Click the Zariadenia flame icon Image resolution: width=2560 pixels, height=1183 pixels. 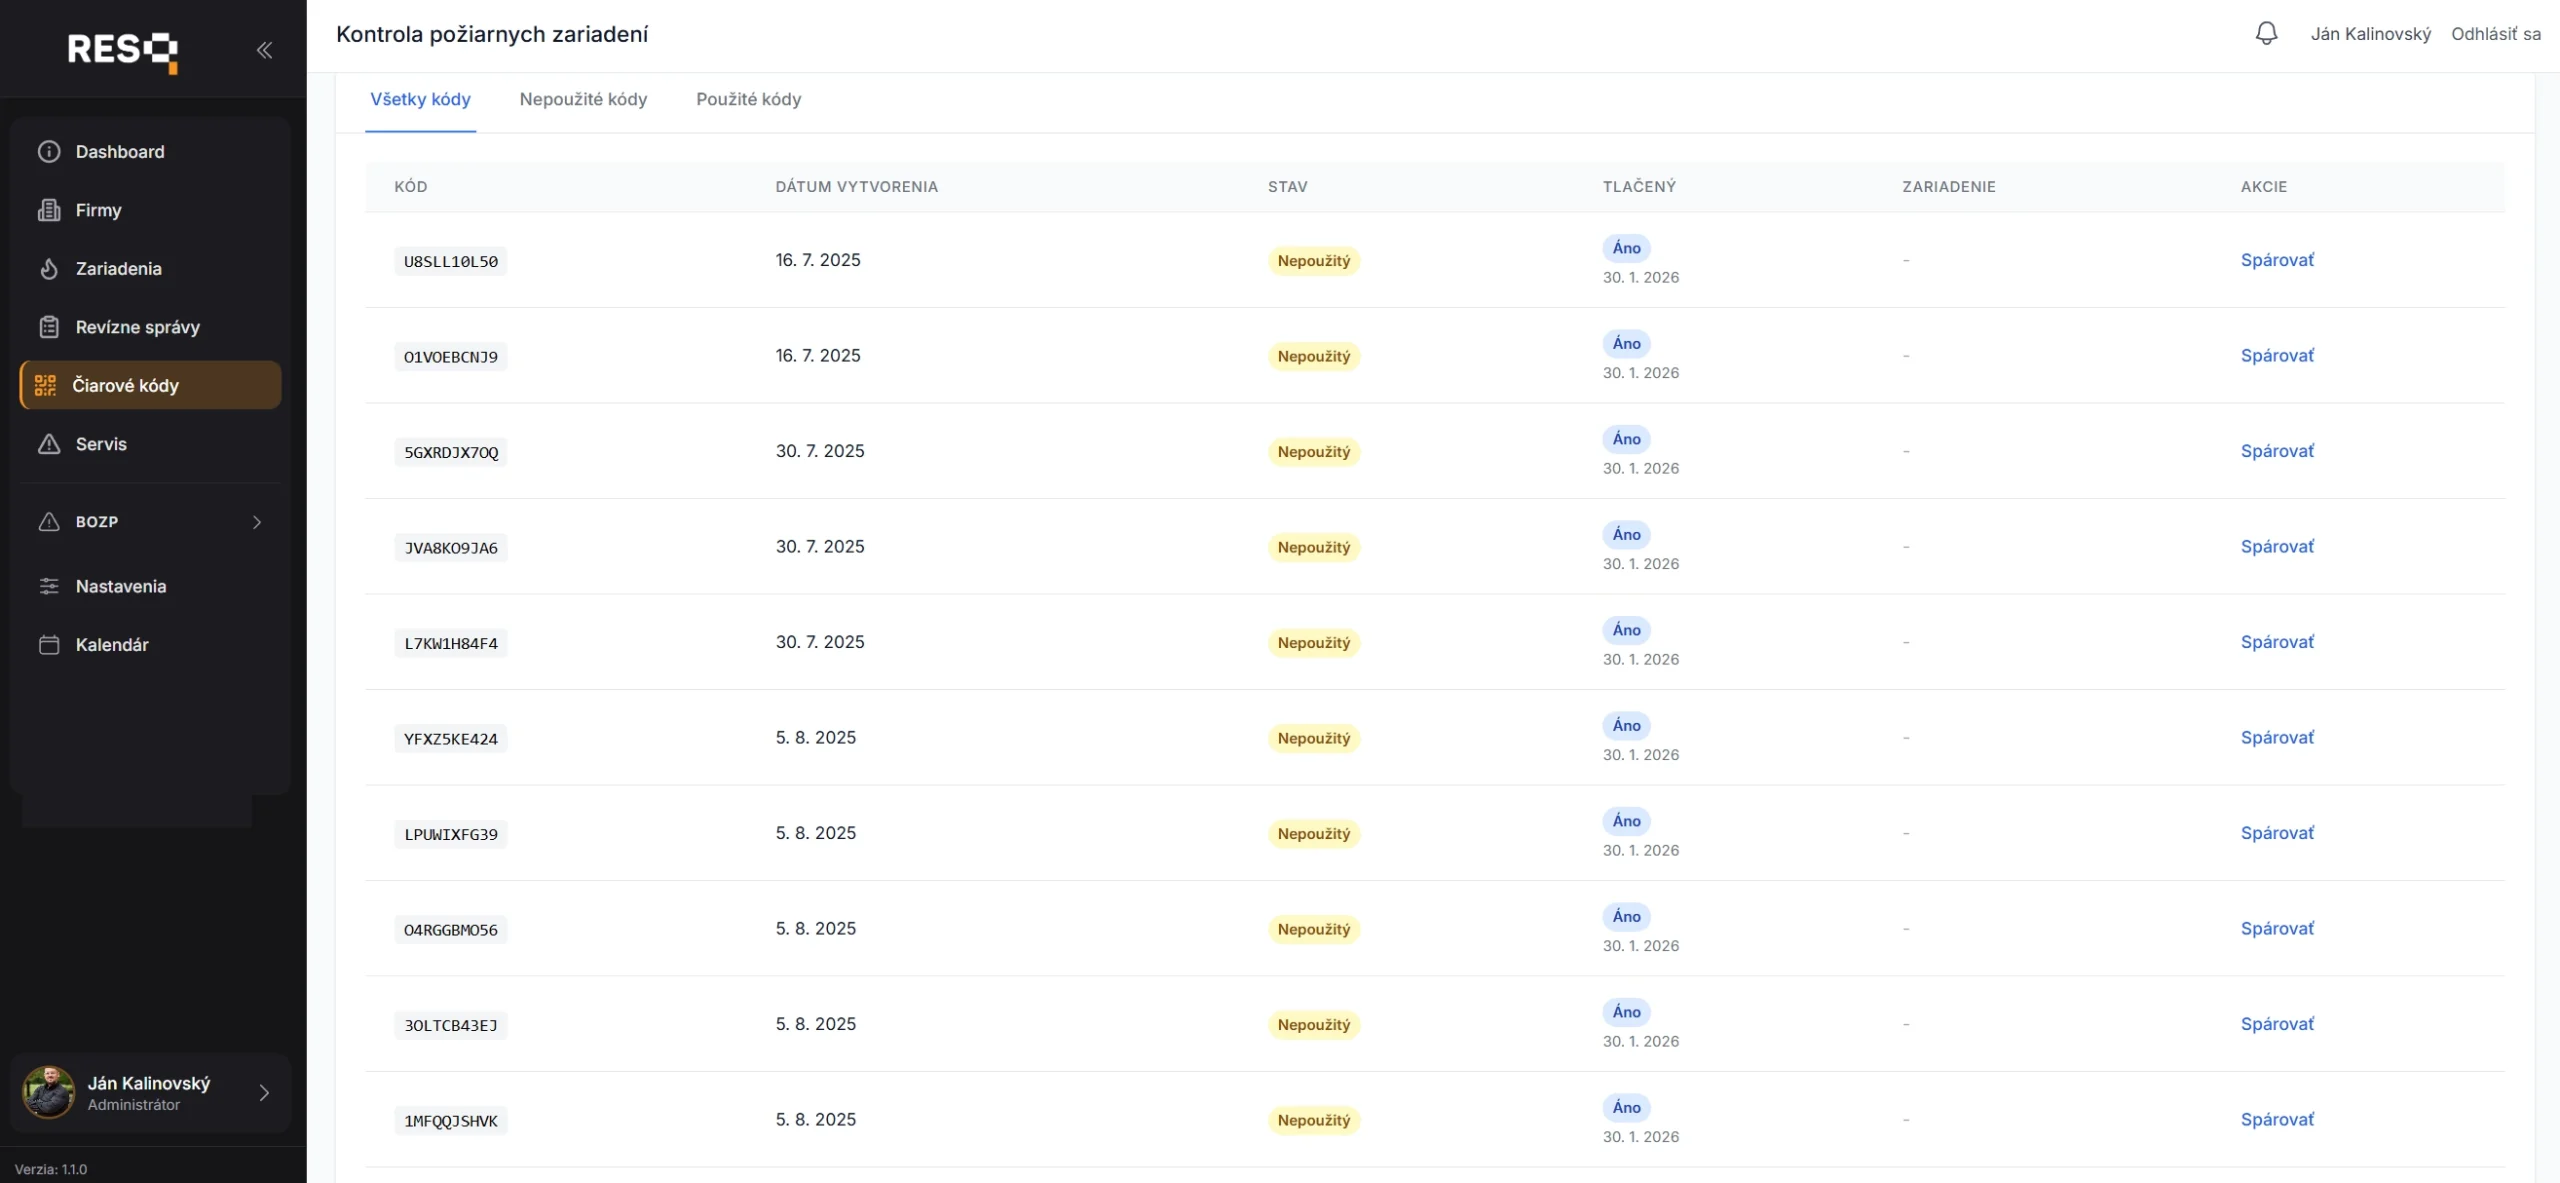pyautogui.click(x=49, y=269)
